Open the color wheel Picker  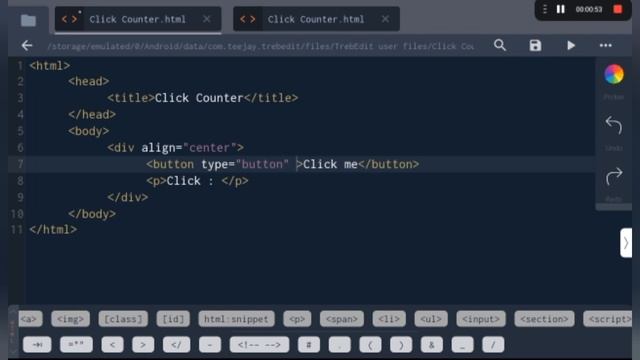coord(614,75)
